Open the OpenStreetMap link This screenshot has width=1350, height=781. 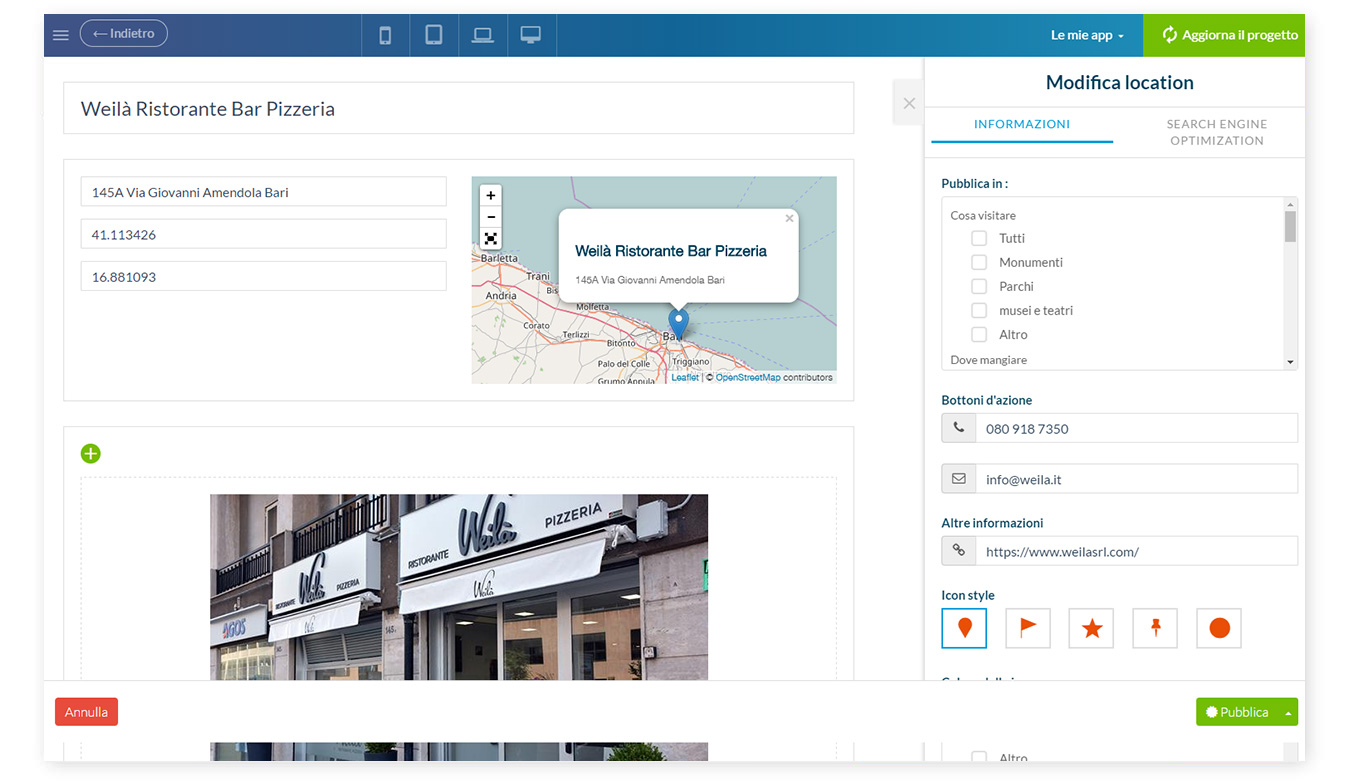click(x=748, y=377)
